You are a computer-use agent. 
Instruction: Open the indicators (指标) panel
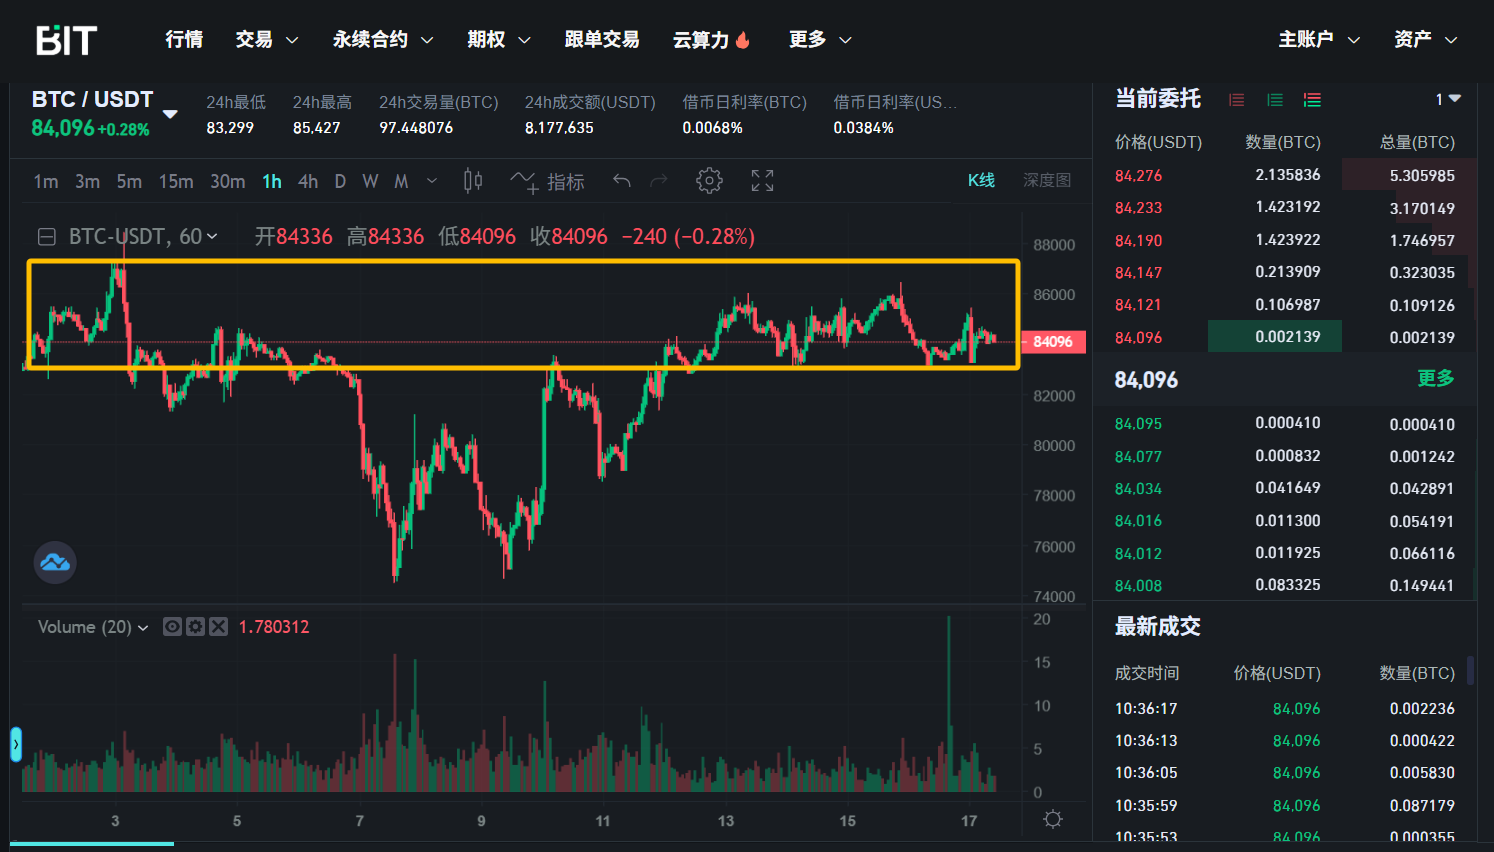(547, 181)
